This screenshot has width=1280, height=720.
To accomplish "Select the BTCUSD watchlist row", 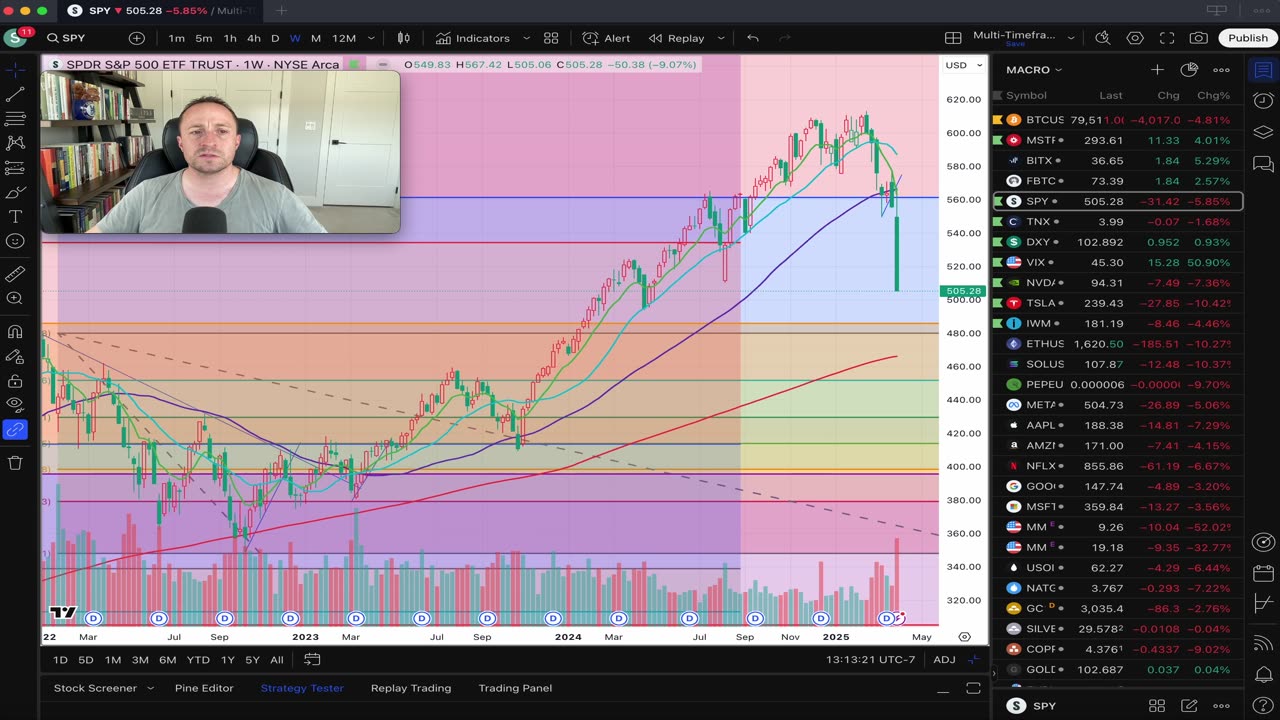I will tap(1117, 120).
